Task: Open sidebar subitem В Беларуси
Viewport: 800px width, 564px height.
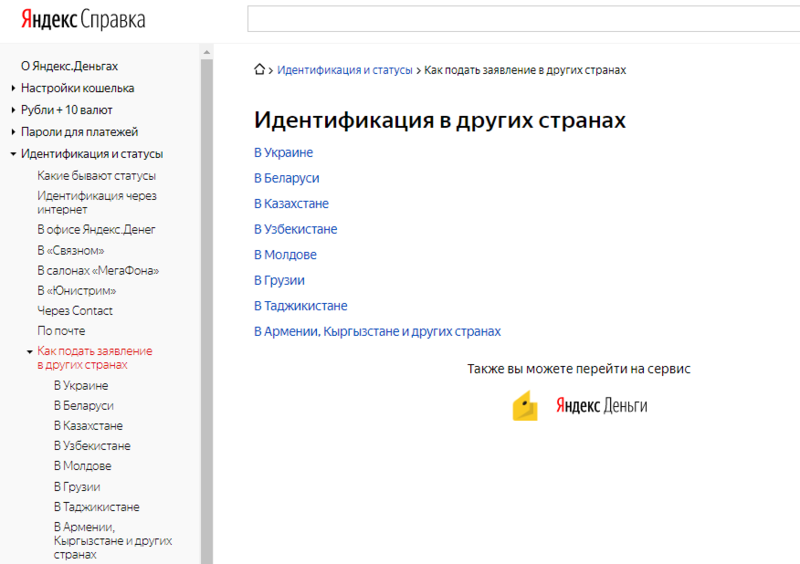Action: point(84,406)
